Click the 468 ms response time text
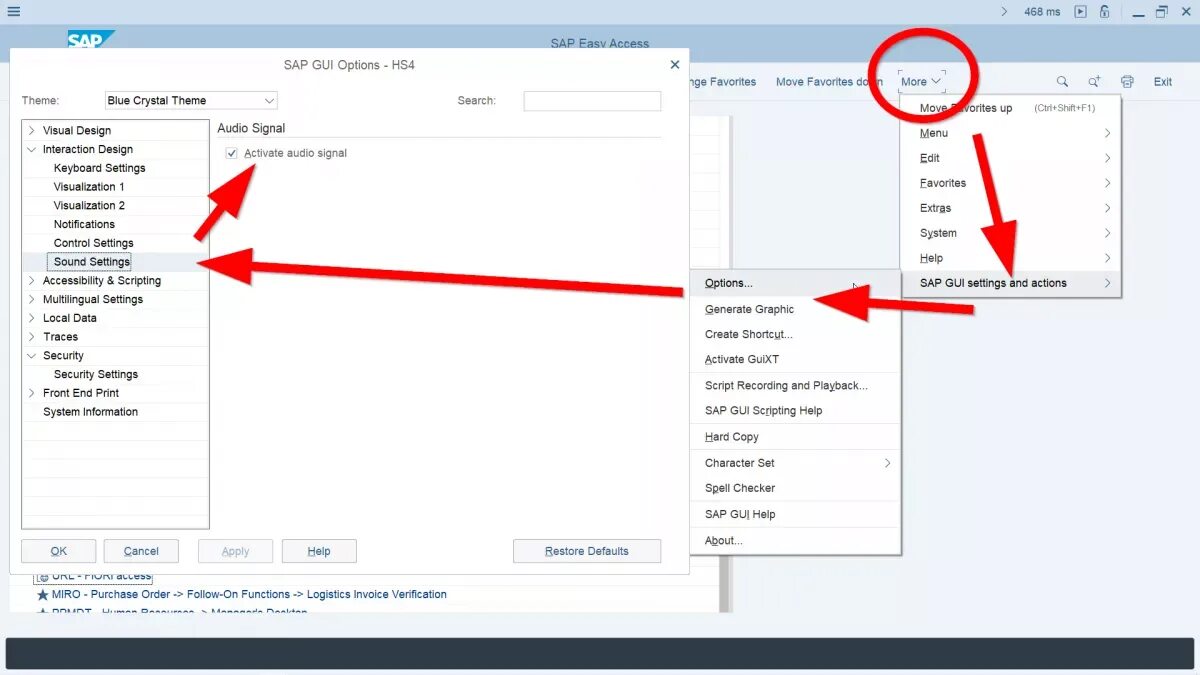 click(1043, 12)
